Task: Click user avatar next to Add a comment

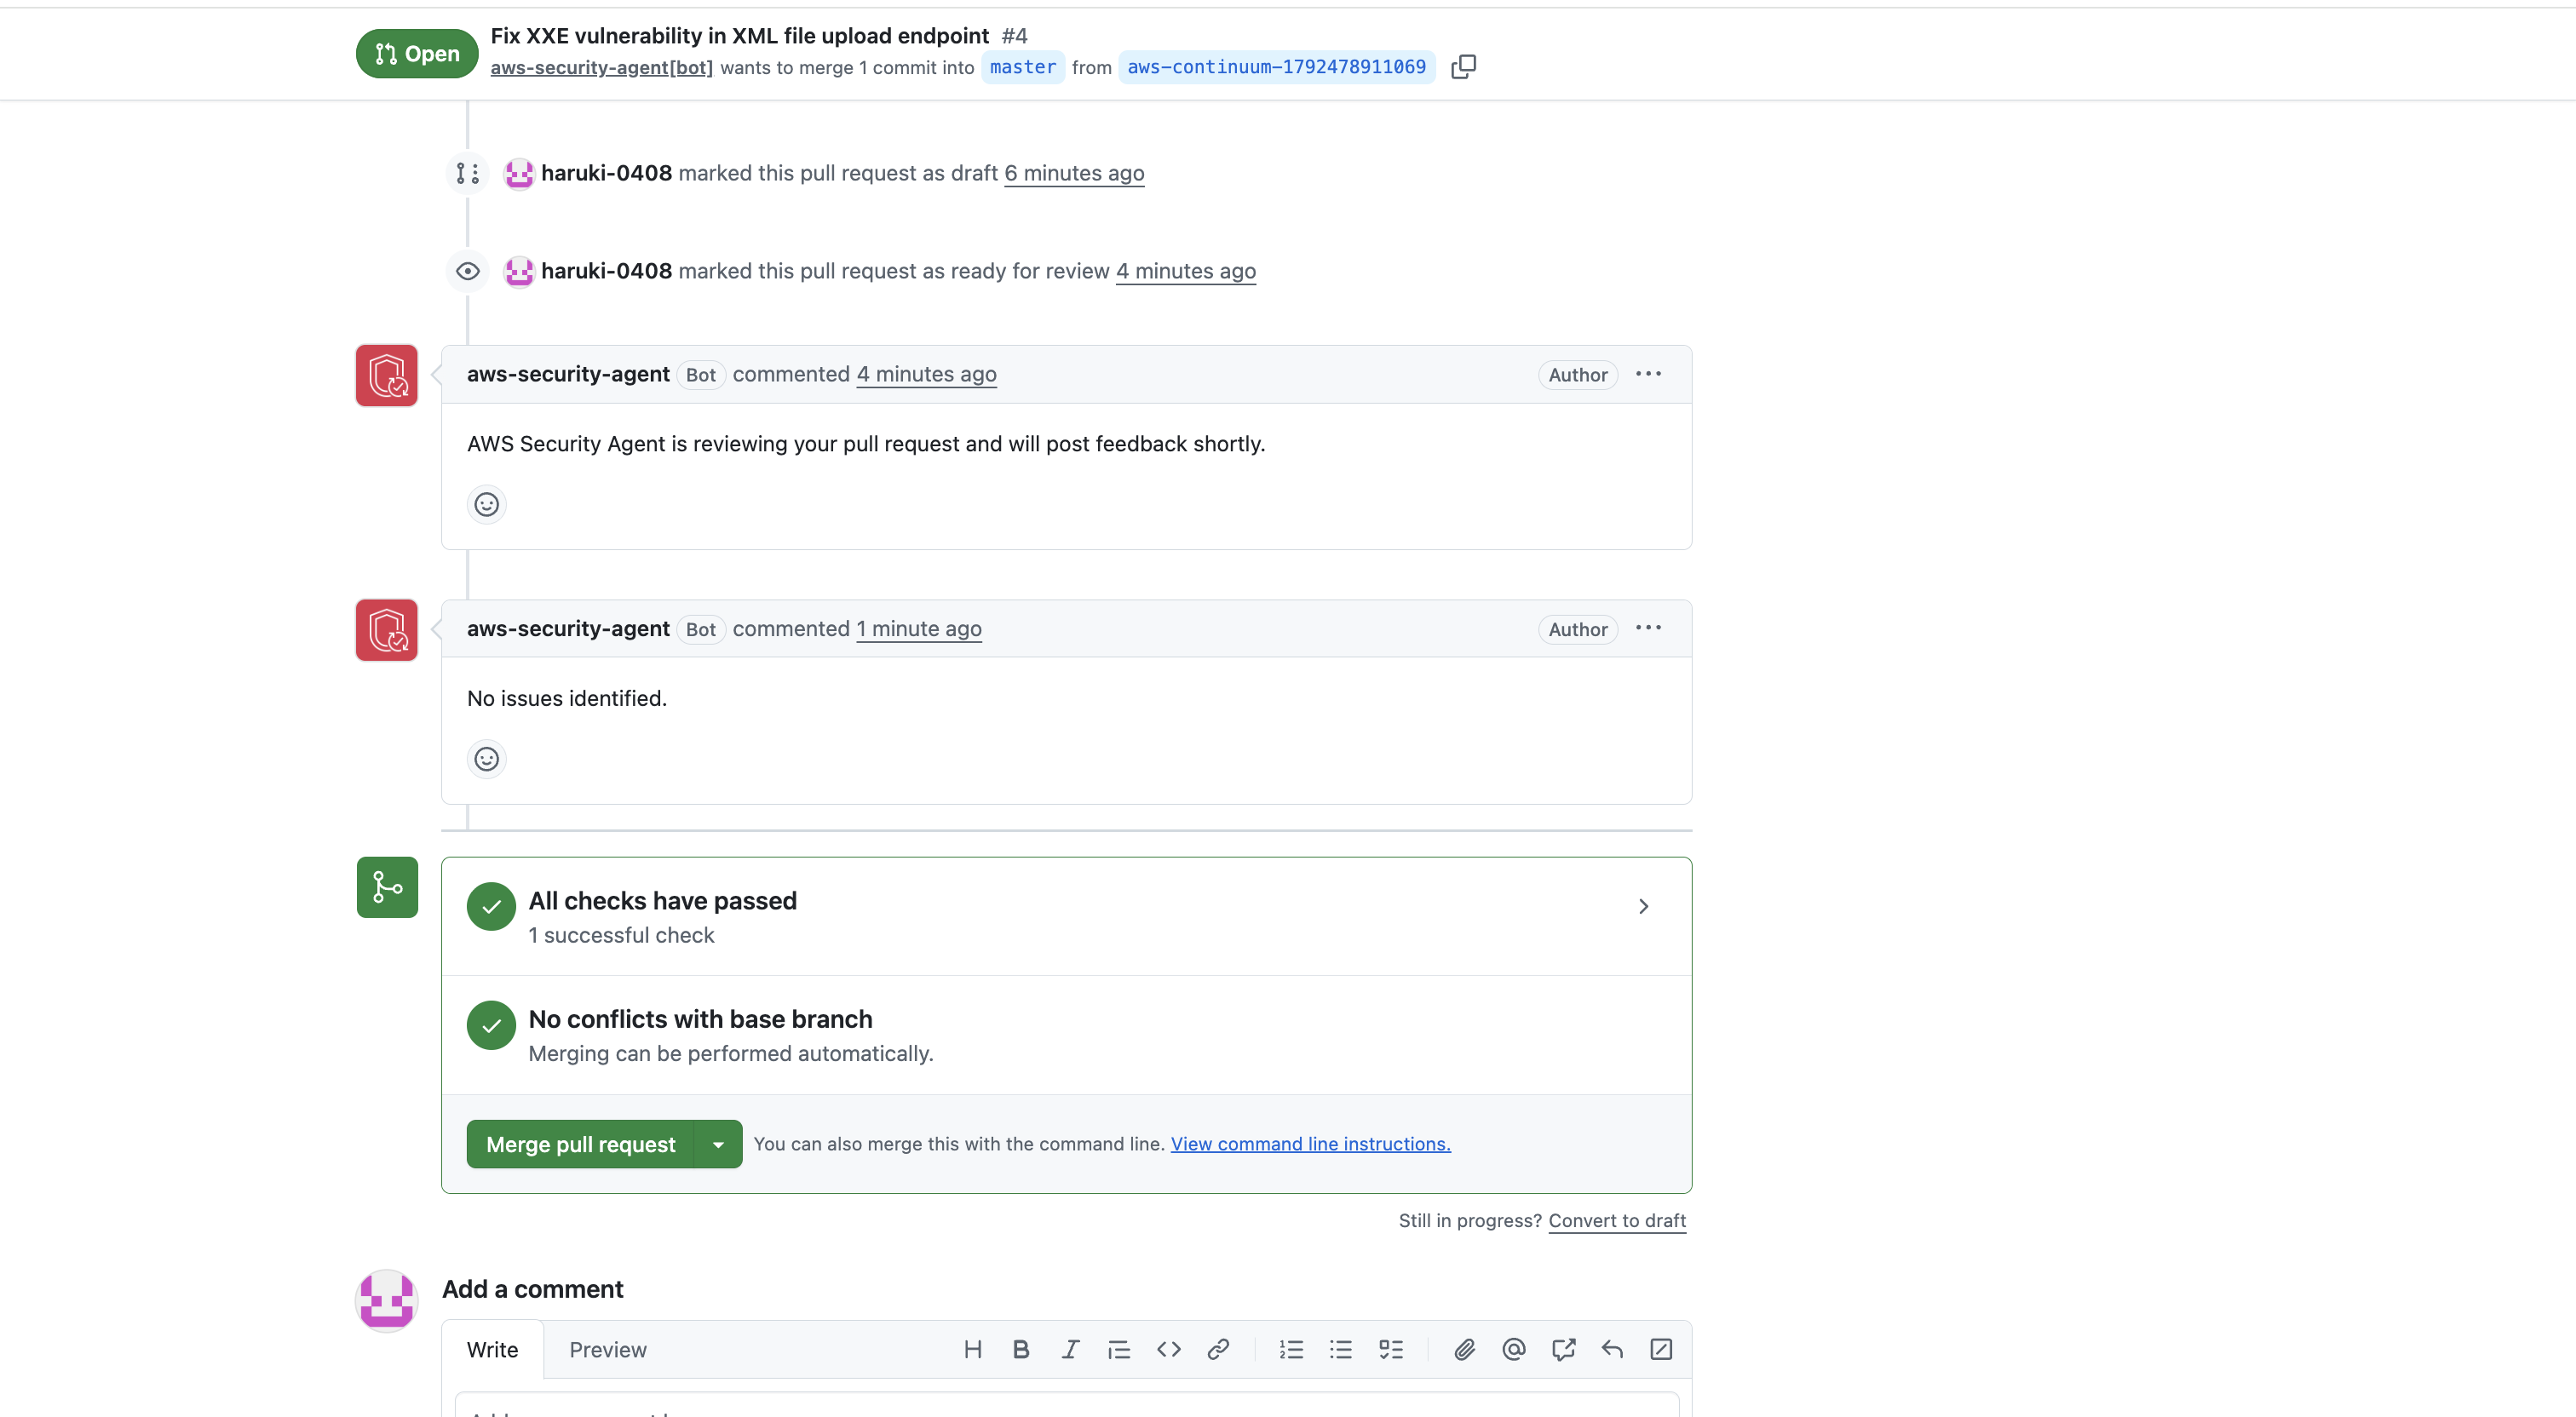Action: (x=386, y=1301)
